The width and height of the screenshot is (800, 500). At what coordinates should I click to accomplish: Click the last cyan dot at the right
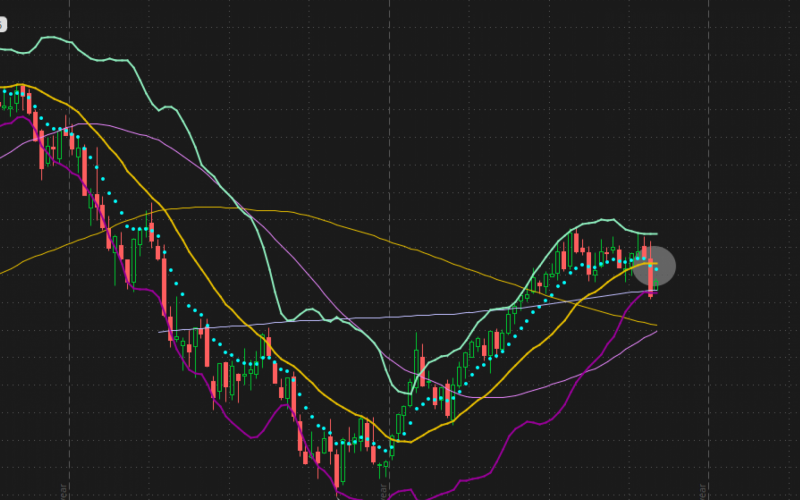click(656, 269)
